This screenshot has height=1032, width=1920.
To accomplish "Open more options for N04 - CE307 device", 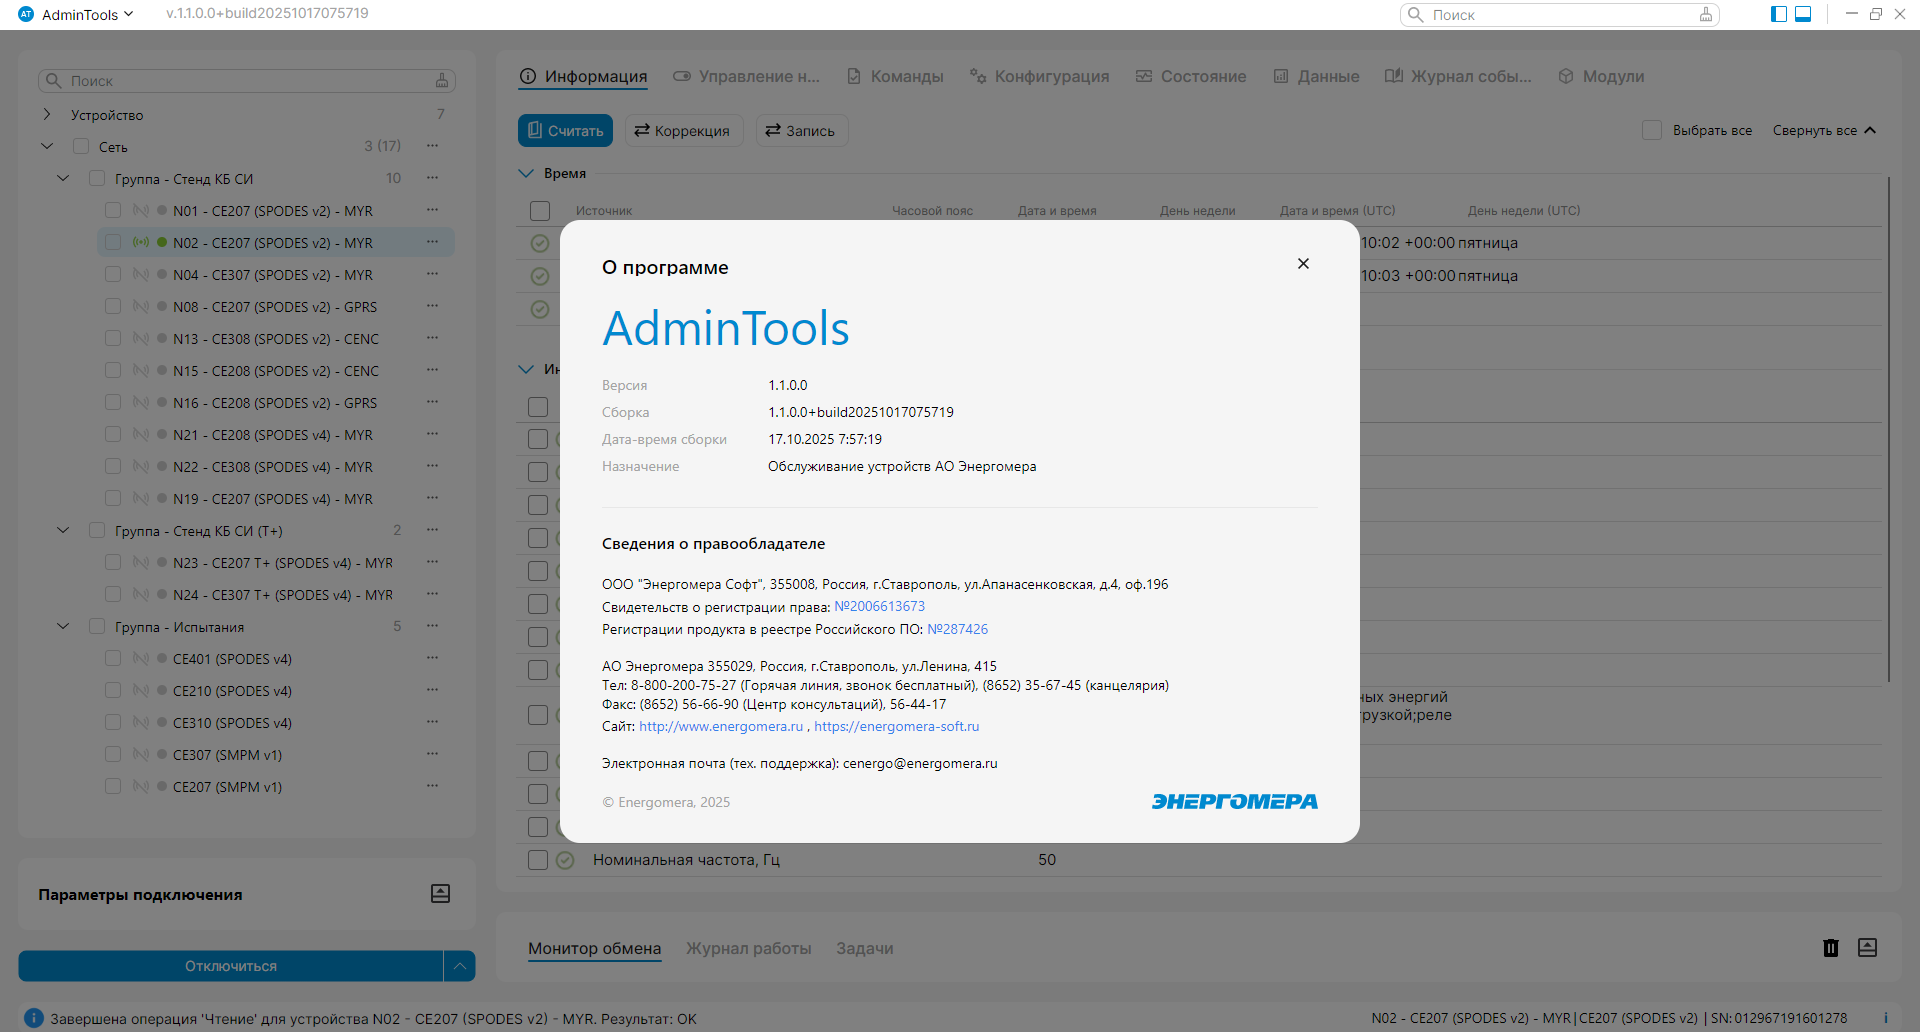I will (x=432, y=274).
